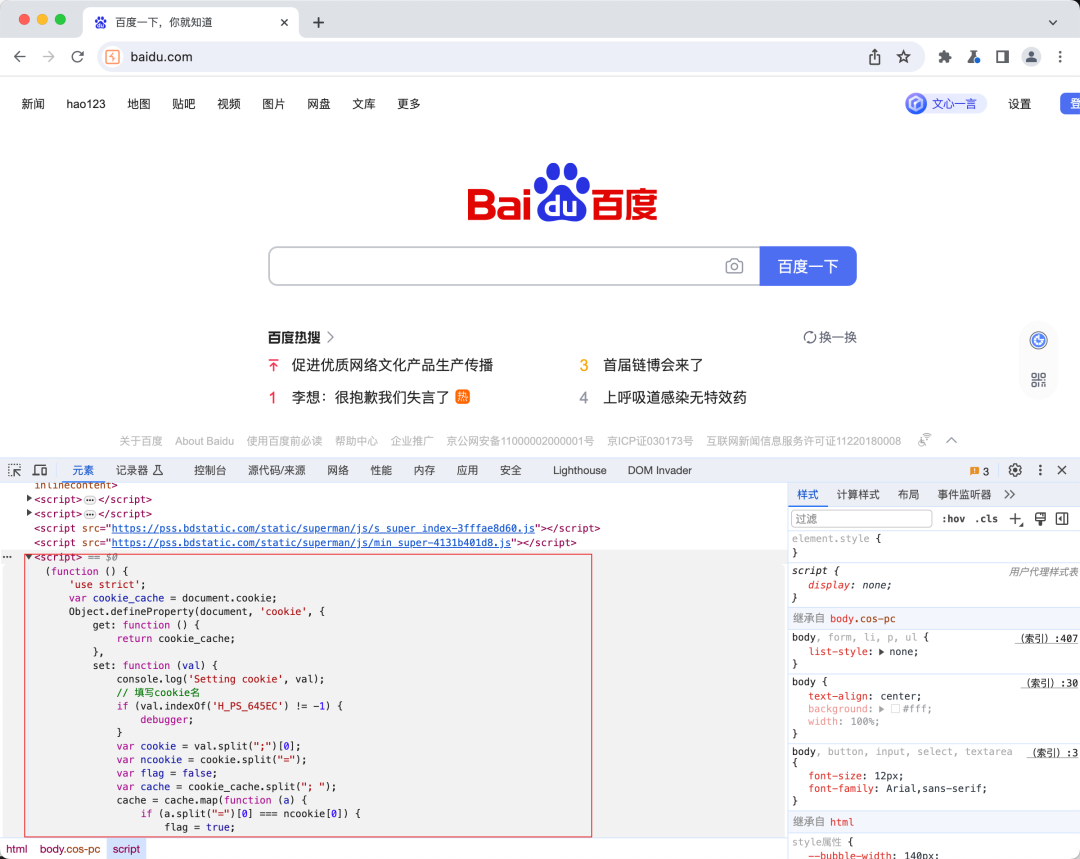
Task: Open the Chrome profile avatar
Action: [1031, 56]
